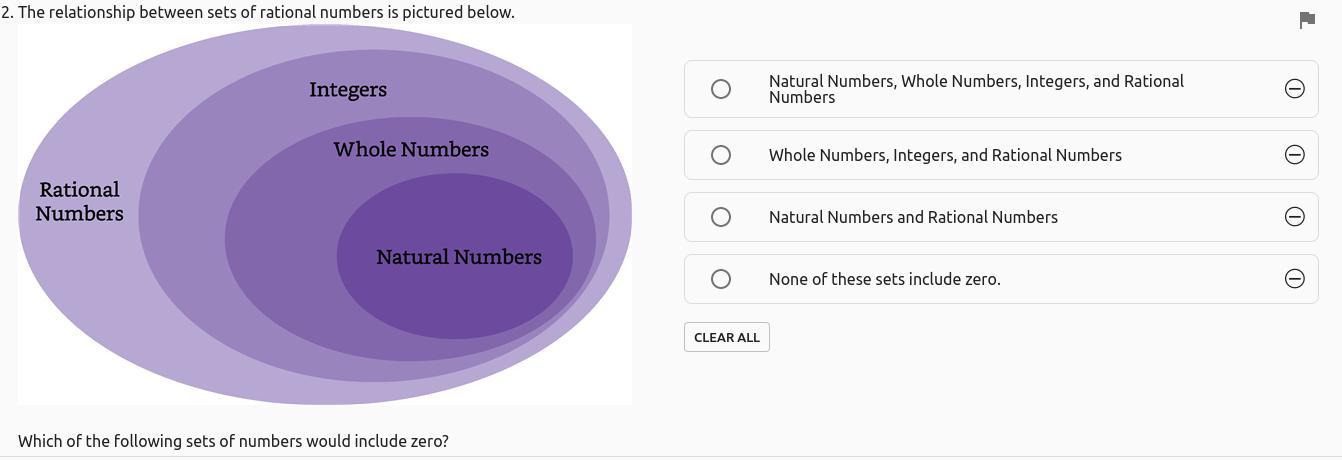Screen dimensions: 1342x460
Task: Select 'None of these sets include zero' radio
Action: point(721,279)
